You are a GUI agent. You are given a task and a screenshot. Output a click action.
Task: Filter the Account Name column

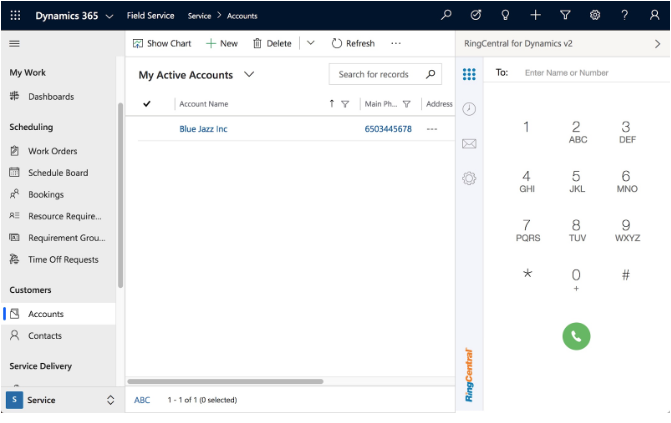[x=345, y=104]
